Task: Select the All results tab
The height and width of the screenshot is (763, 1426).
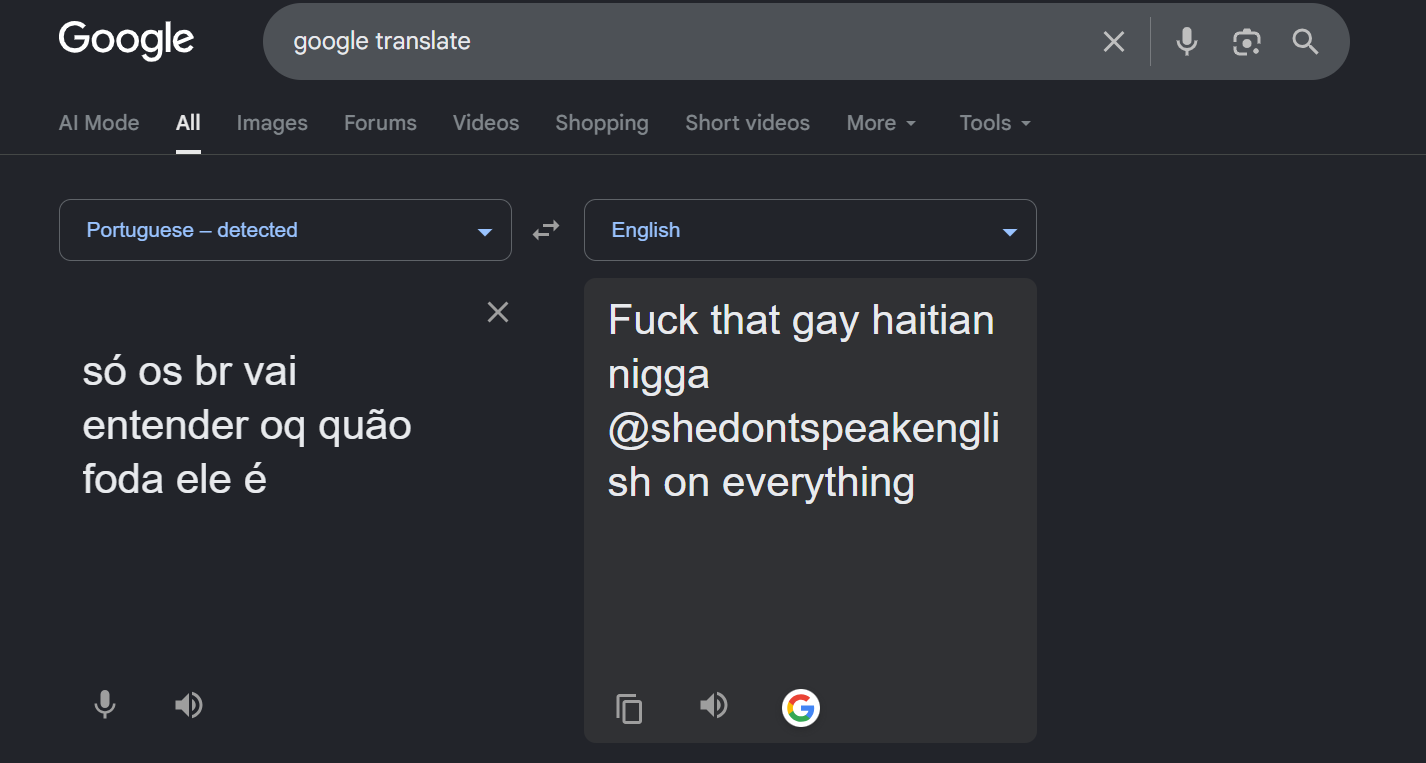Action: 188,123
